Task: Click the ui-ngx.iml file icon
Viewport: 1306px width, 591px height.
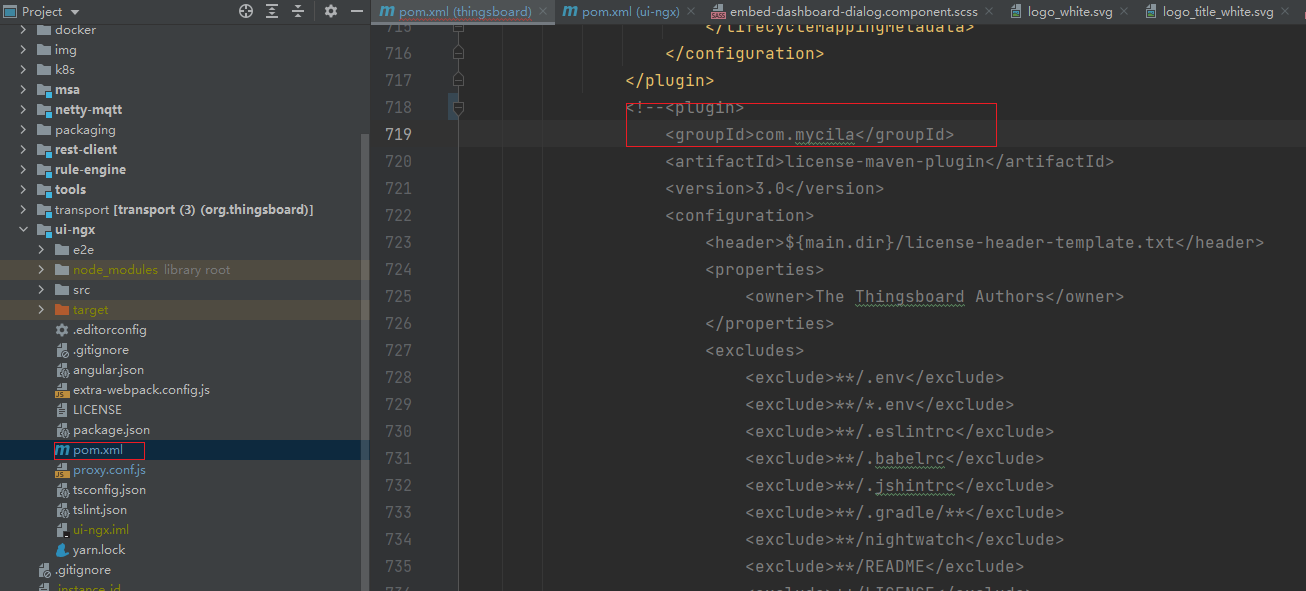Action: pos(62,530)
